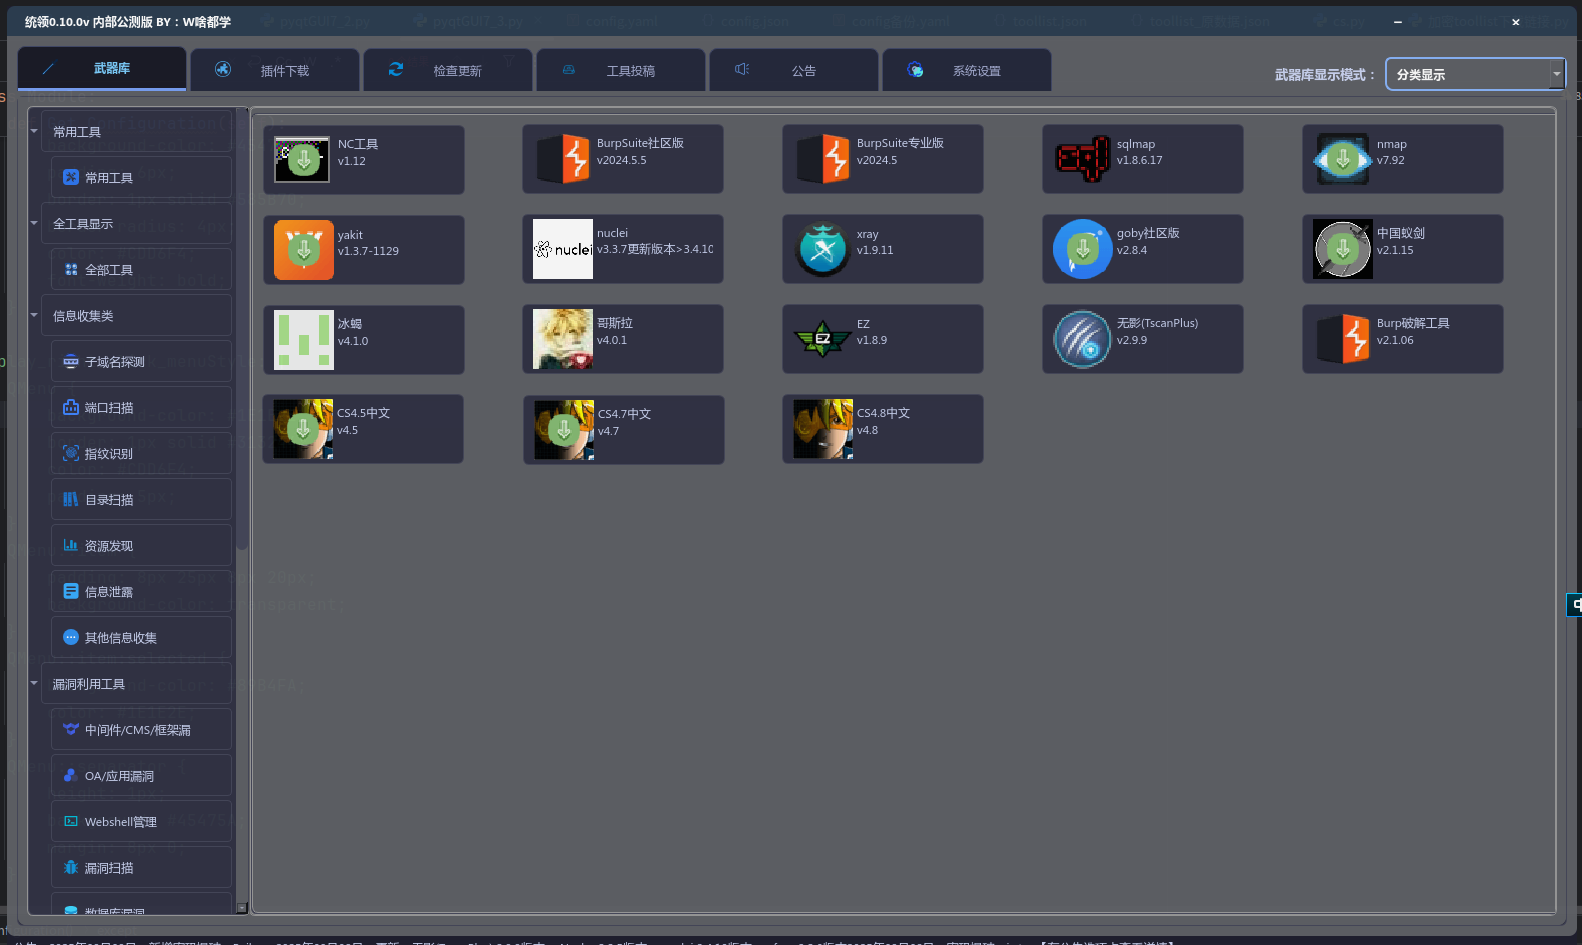This screenshot has height=945, width=1582.
Task: Open the nuclei tool tile
Action: tap(563, 249)
